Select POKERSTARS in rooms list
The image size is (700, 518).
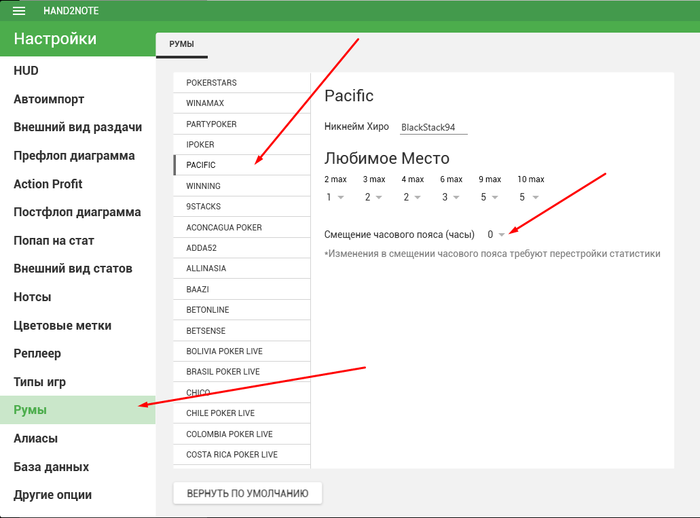coord(242,83)
